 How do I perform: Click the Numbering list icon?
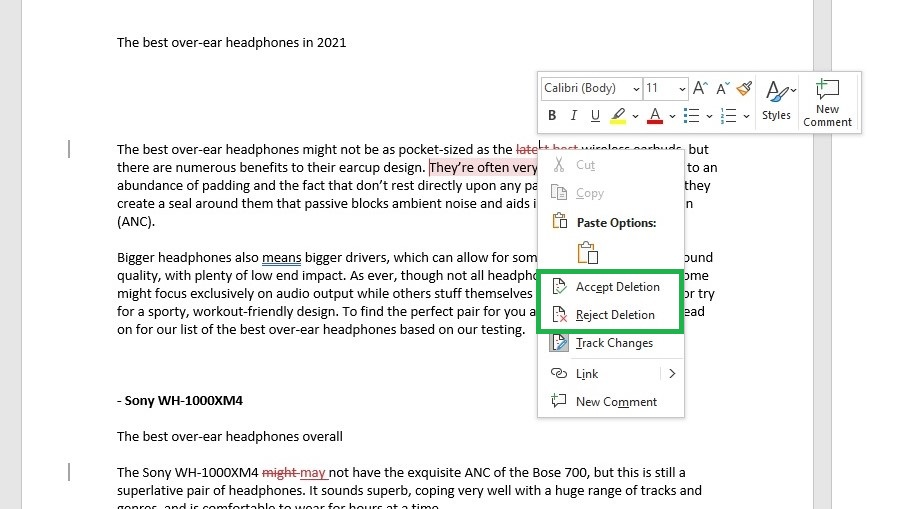click(728, 115)
